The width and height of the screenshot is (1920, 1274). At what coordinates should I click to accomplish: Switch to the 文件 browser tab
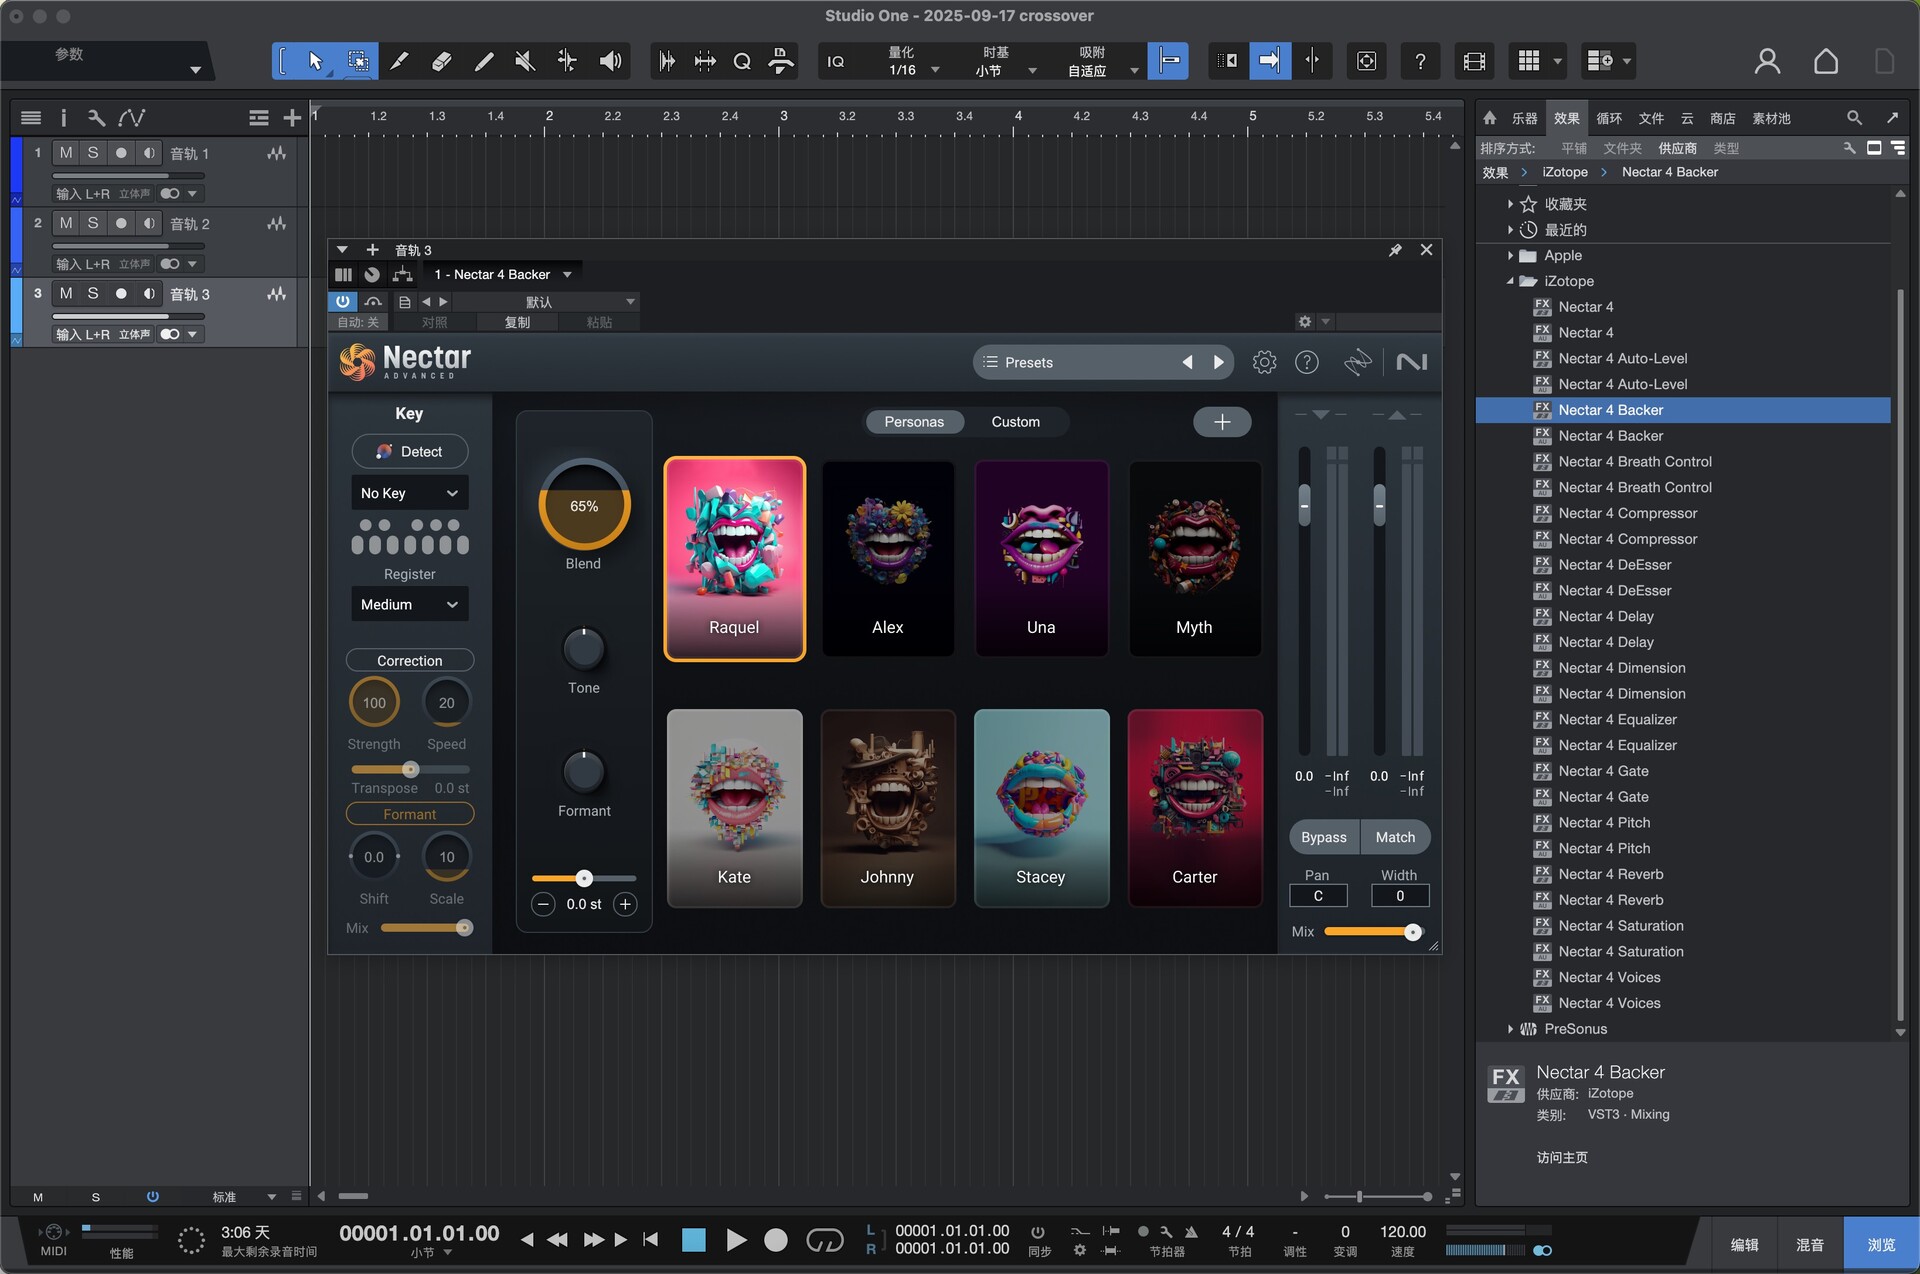pyautogui.click(x=1651, y=118)
